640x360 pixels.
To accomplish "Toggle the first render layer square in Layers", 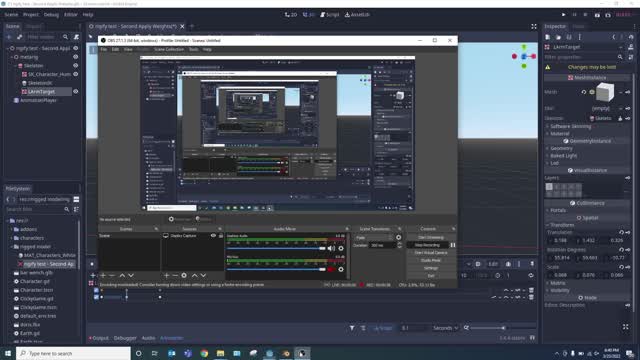I will (549, 187).
